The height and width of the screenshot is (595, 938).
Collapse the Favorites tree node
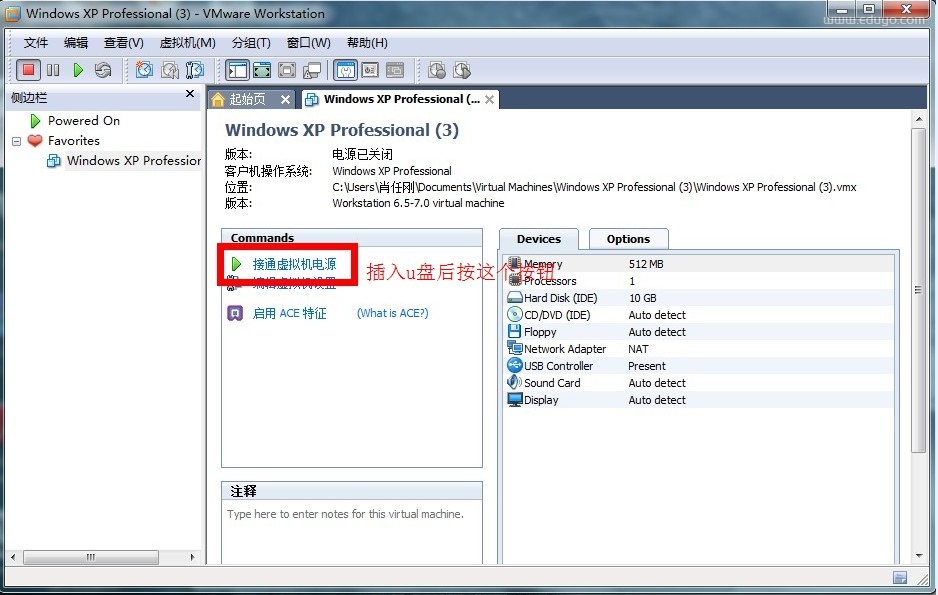(17, 141)
